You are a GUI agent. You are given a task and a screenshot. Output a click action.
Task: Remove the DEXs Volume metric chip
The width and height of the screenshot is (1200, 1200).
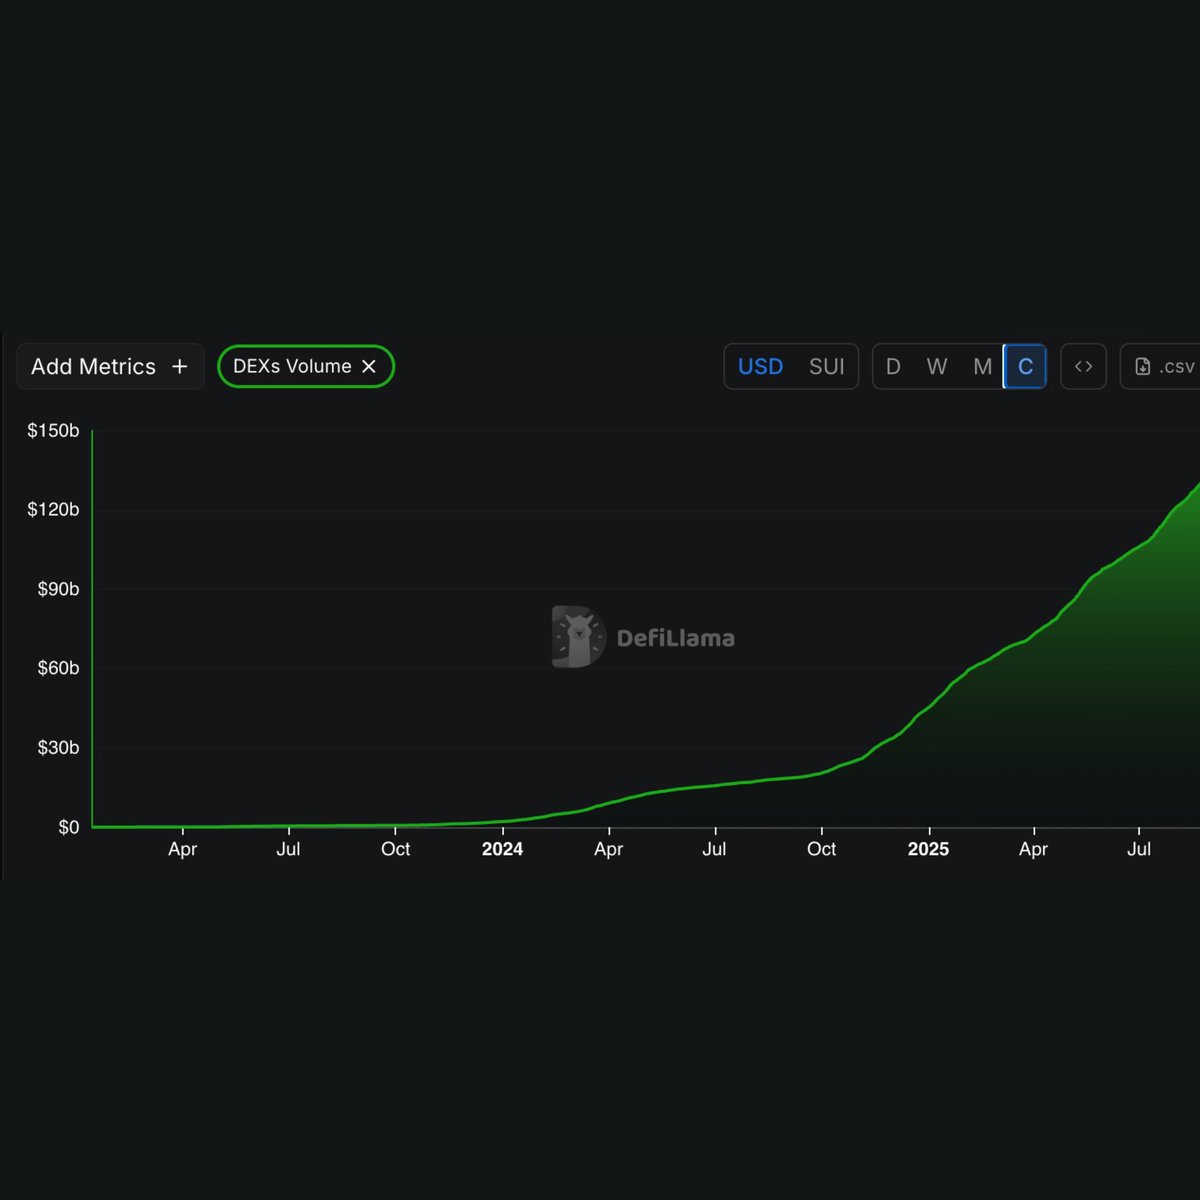point(369,367)
